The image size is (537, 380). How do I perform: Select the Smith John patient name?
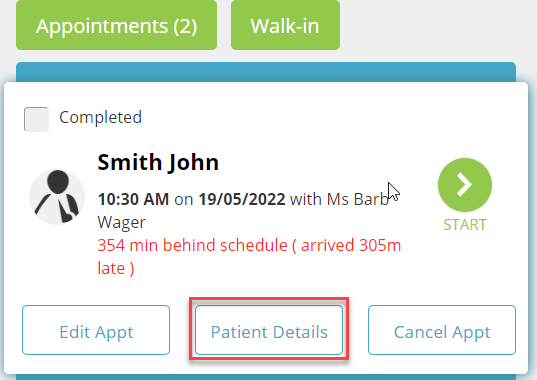pyautogui.click(x=158, y=162)
